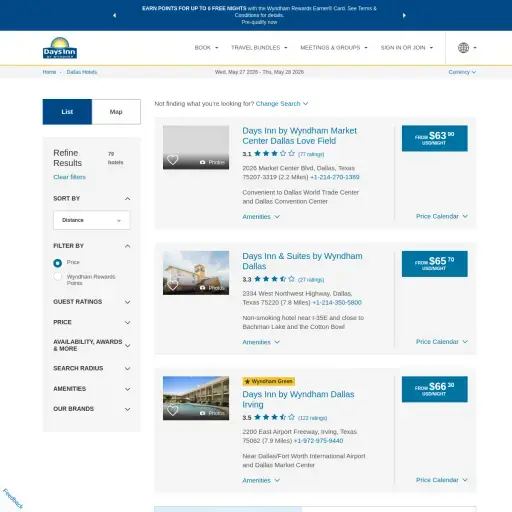This screenshot has width=512, height=512.
Task: Expand the Guest Ratings filter
Action: point(92,302)
